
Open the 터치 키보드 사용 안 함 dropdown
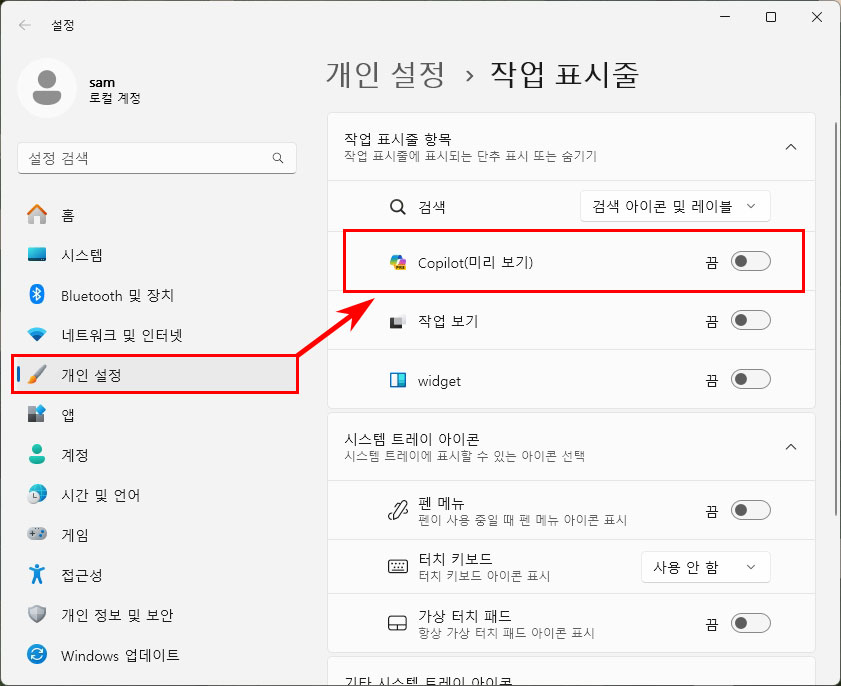click(705, 567)
